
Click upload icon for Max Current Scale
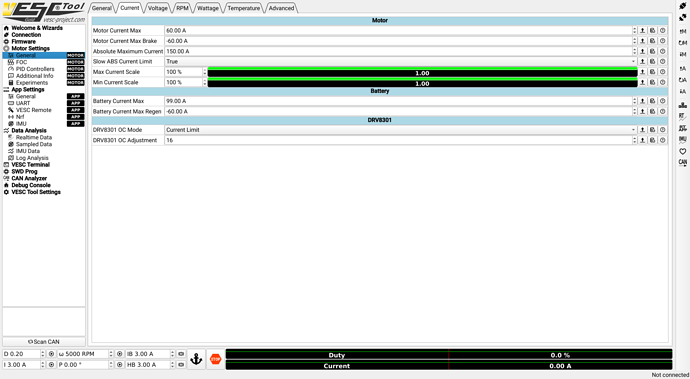[x=642, y=72]
